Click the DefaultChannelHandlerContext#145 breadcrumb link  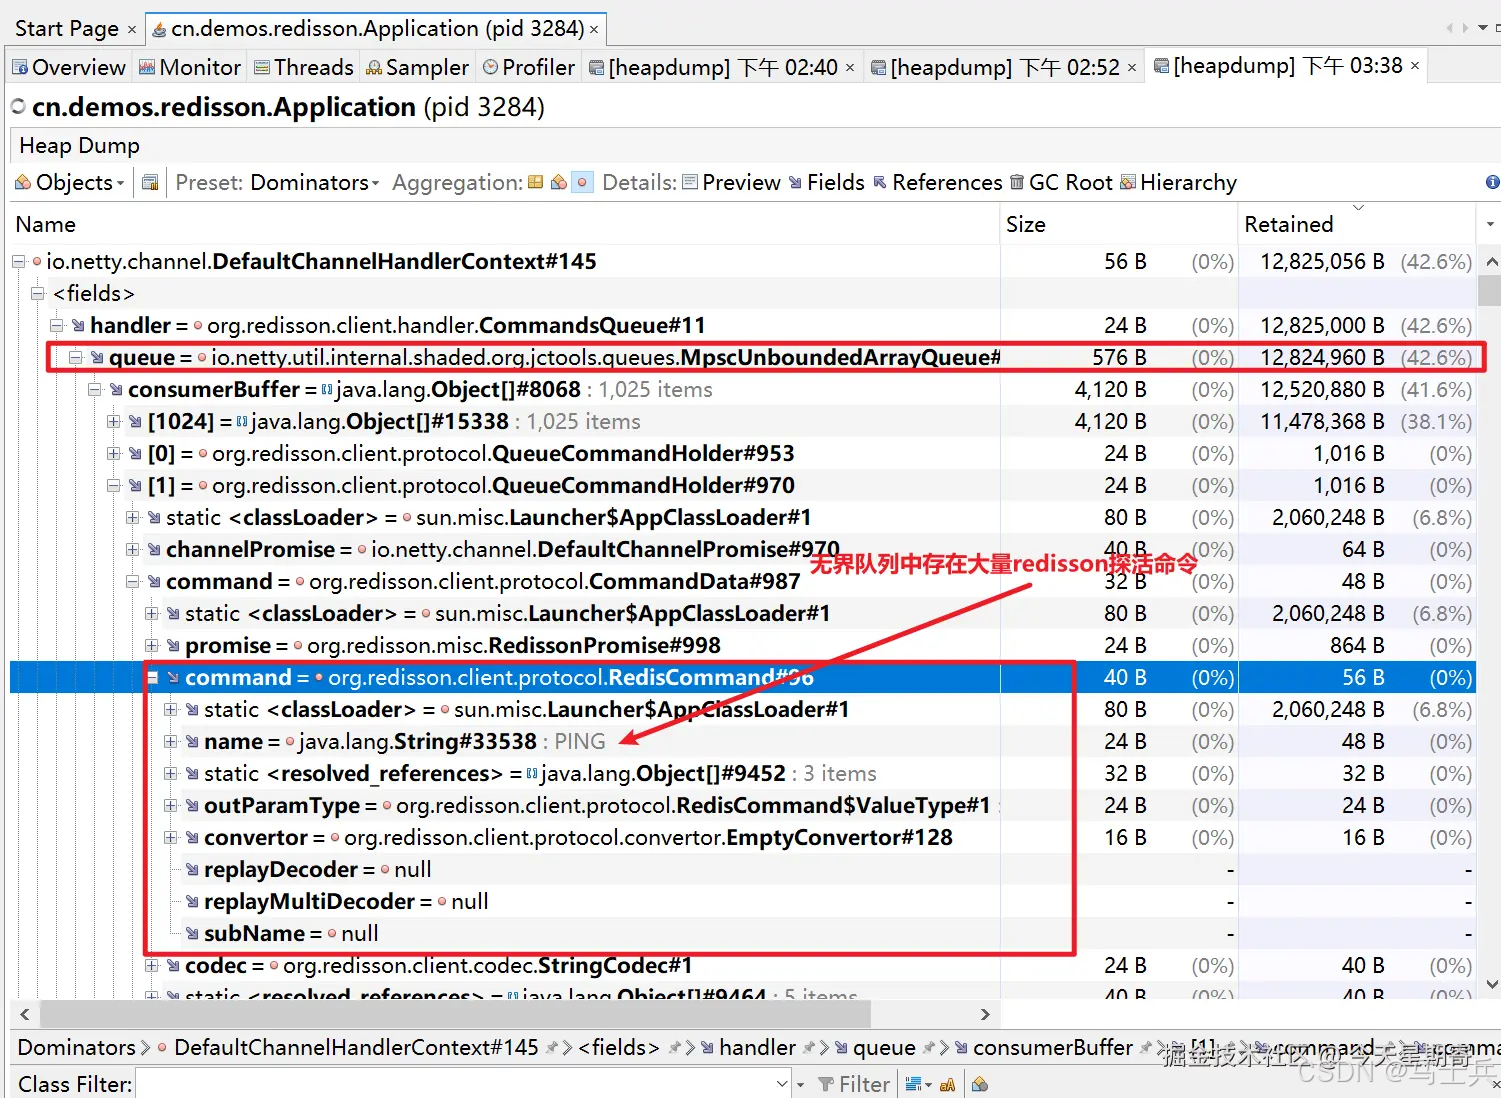point(358,1047)
